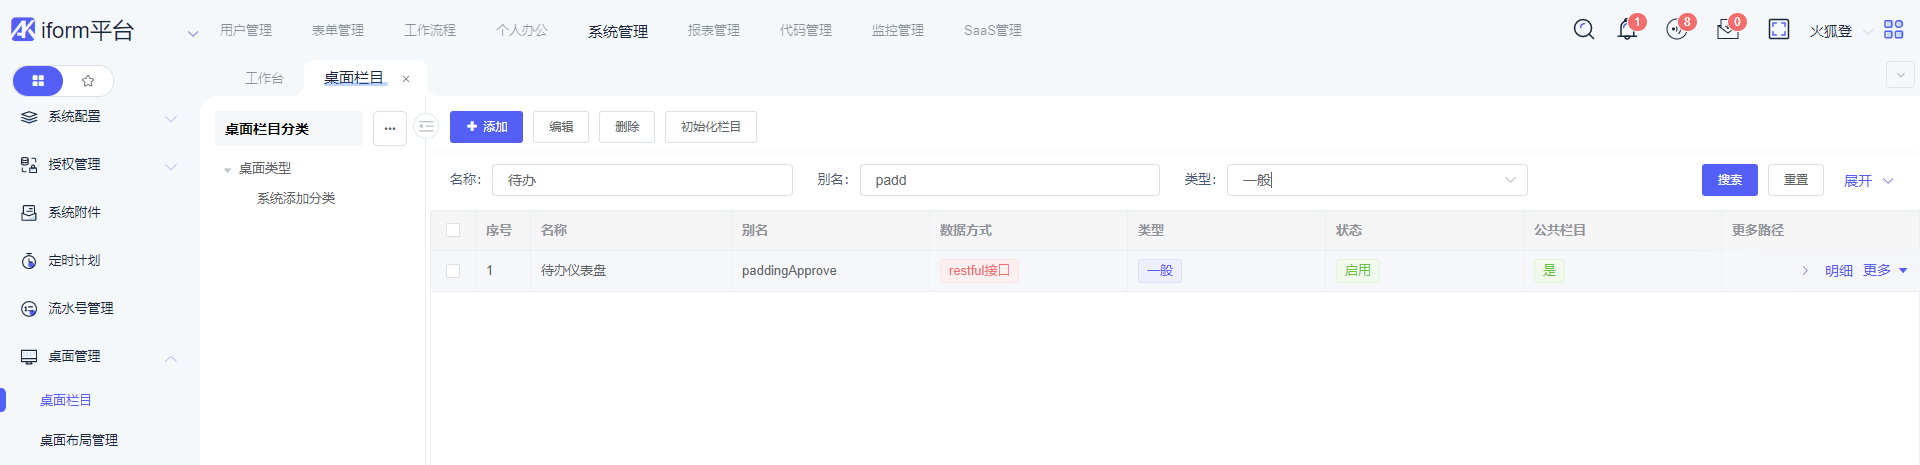
Task: Open the app grid icon at top right
Action: [x=1893, y=30]
